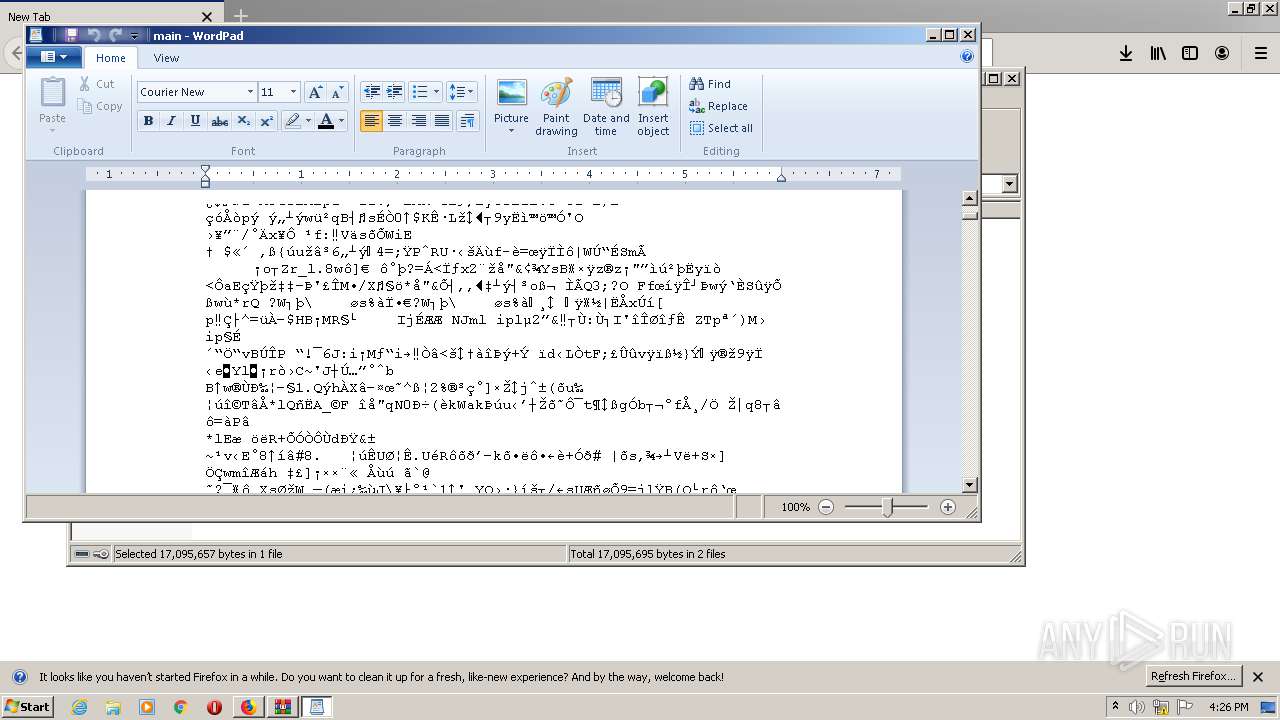Viewport: 1280px width, 720px height.
Task: Switch to the Home ribbon tab
Action: point(111,58)
